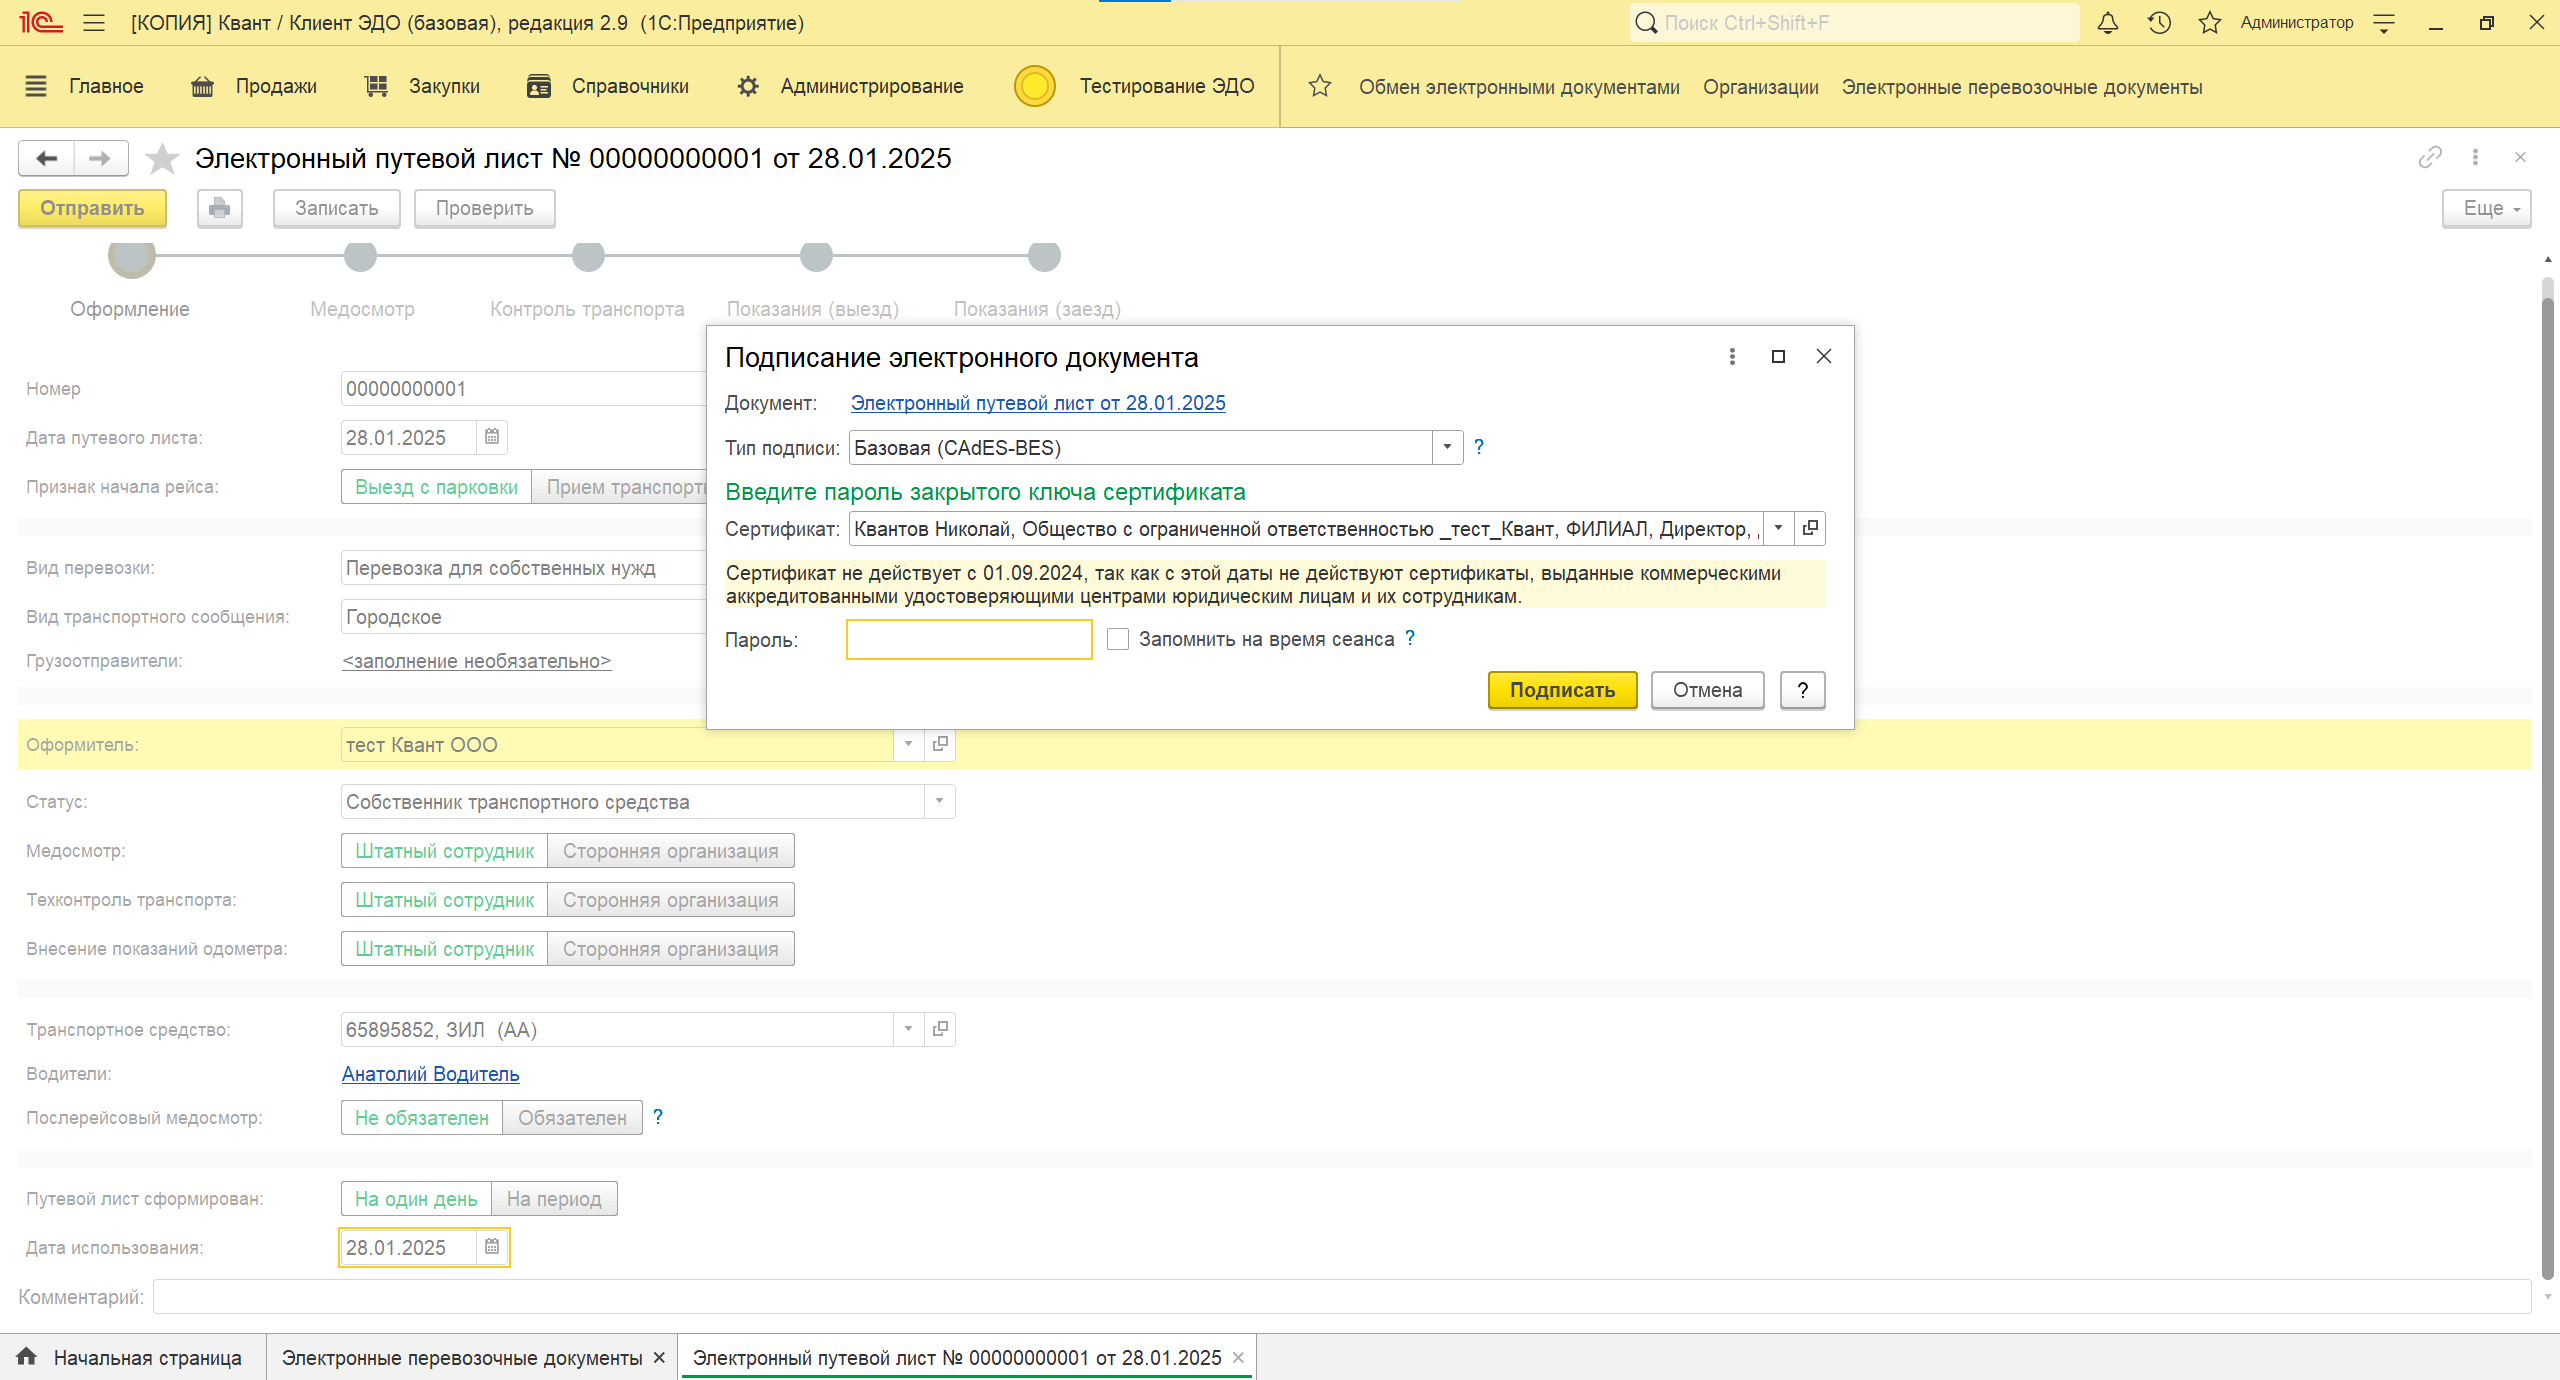Image resolution: width=2560 pixels, height=1380 pixels.
Task: Expand Транспортное средство dropdown arrow
Action: pyautogui.click(x=908, y=1029)
